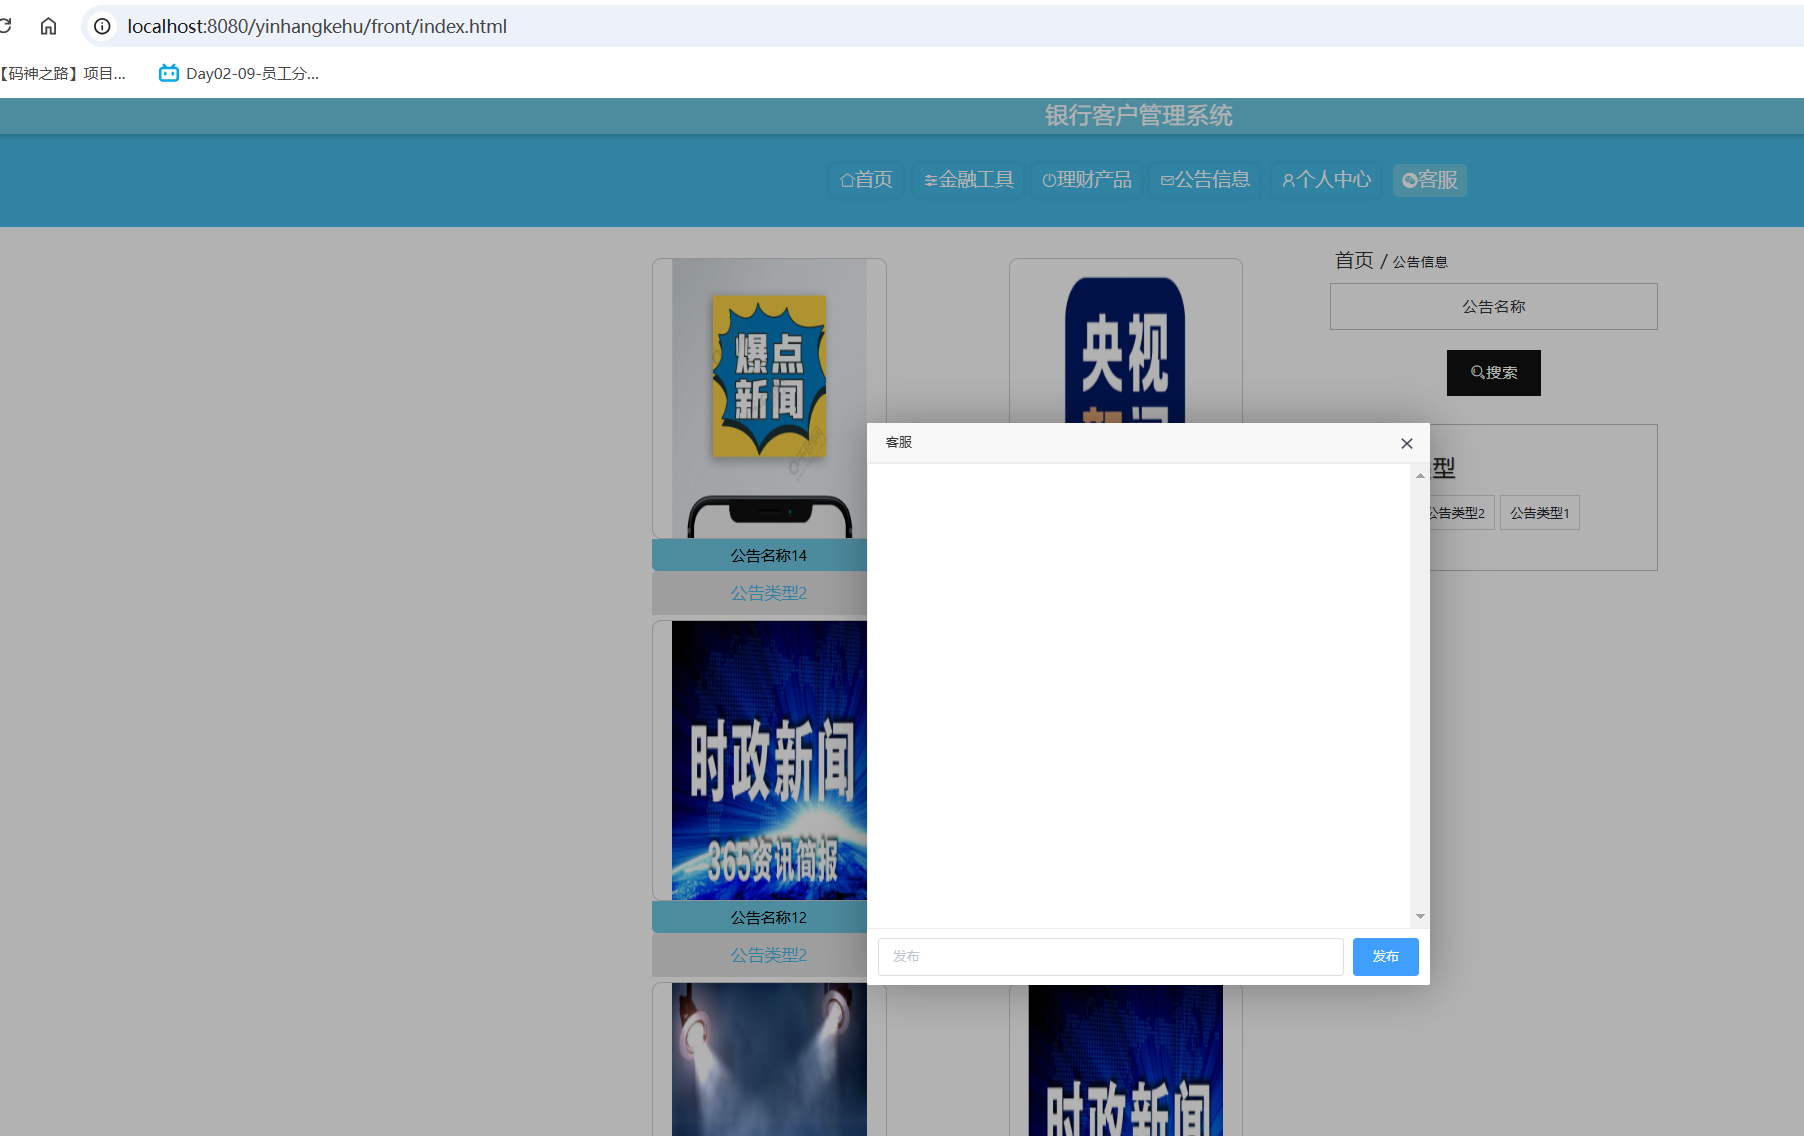Go to 首页 in the navigation
The height and width of the screenshot is (1136, 1804).
click(866, 180)
